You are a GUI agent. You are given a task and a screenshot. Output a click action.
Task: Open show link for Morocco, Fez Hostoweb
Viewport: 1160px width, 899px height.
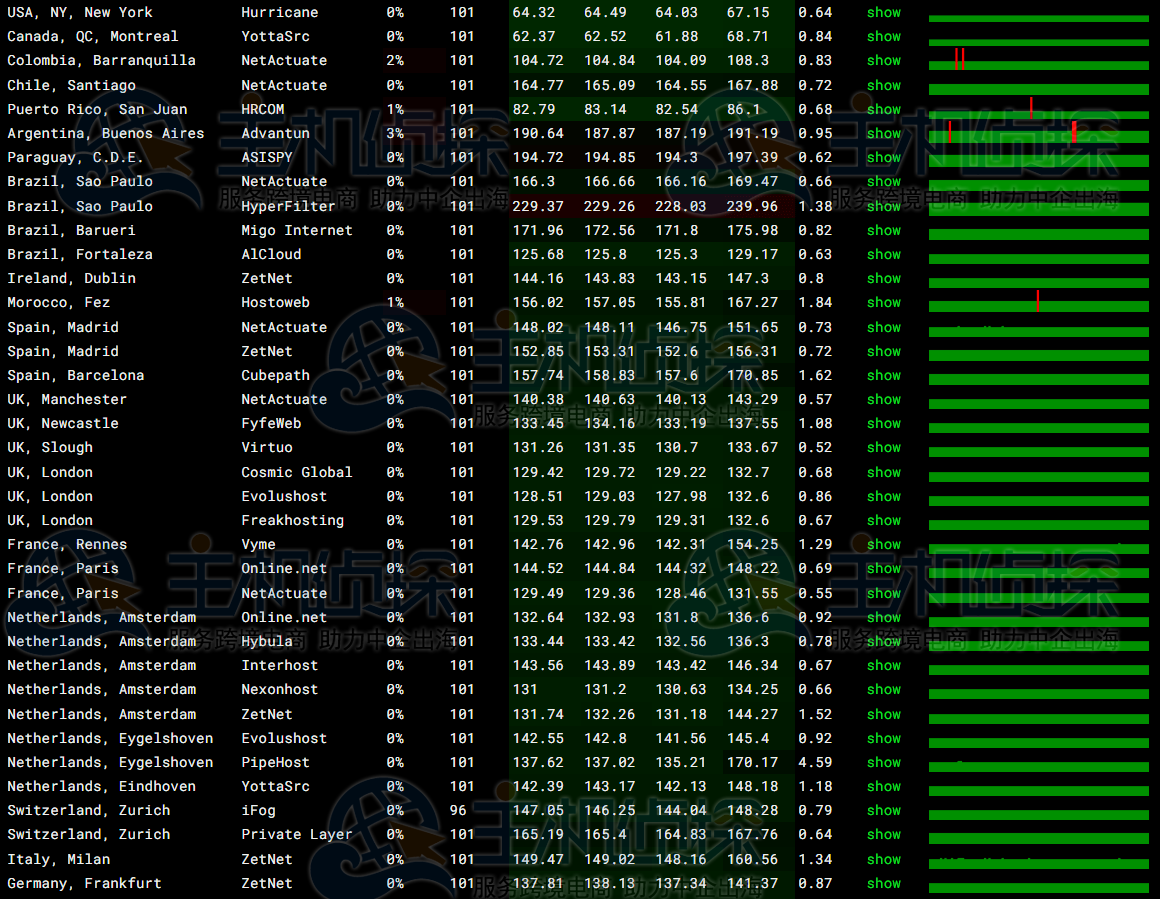click(x=883, y=303)
